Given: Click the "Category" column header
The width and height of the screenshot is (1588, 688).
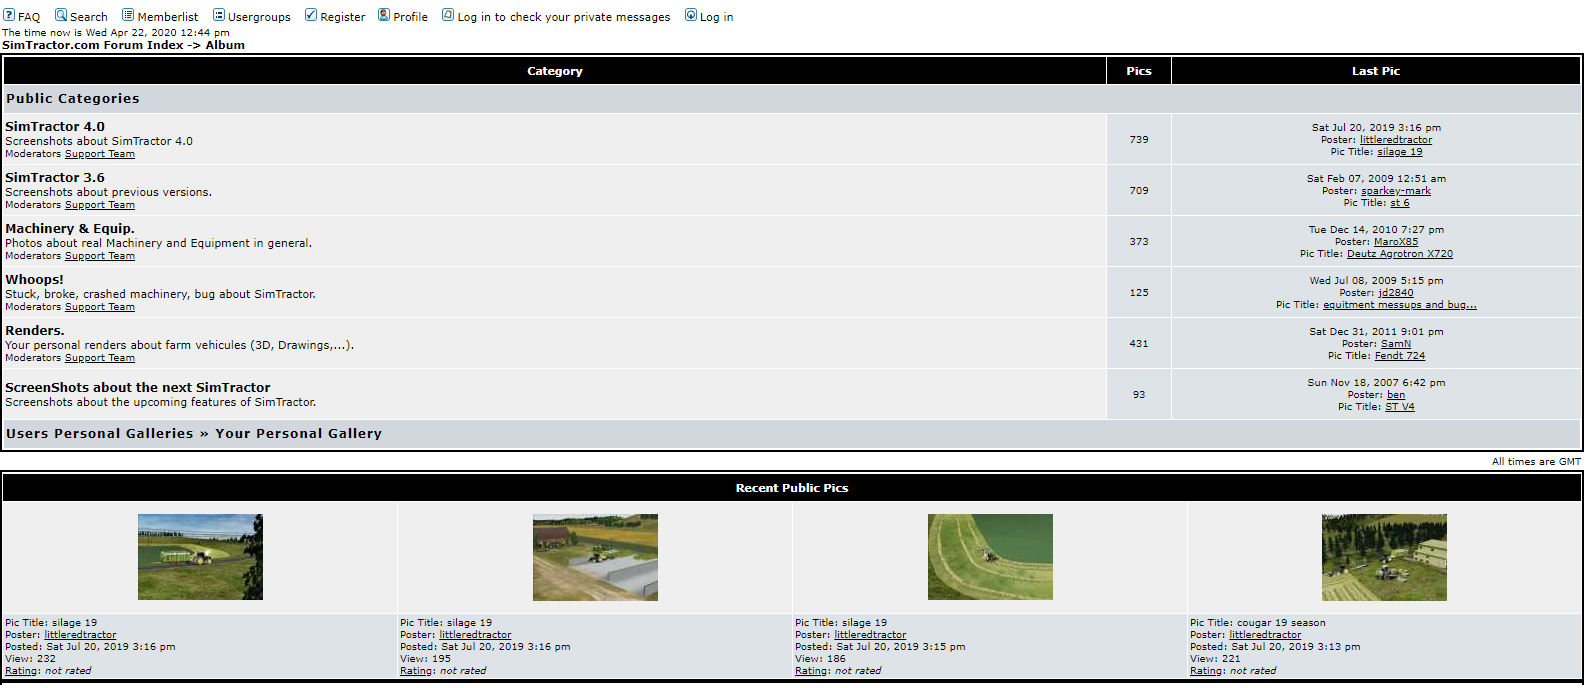Looking at the screenshot, I should 555,71.
